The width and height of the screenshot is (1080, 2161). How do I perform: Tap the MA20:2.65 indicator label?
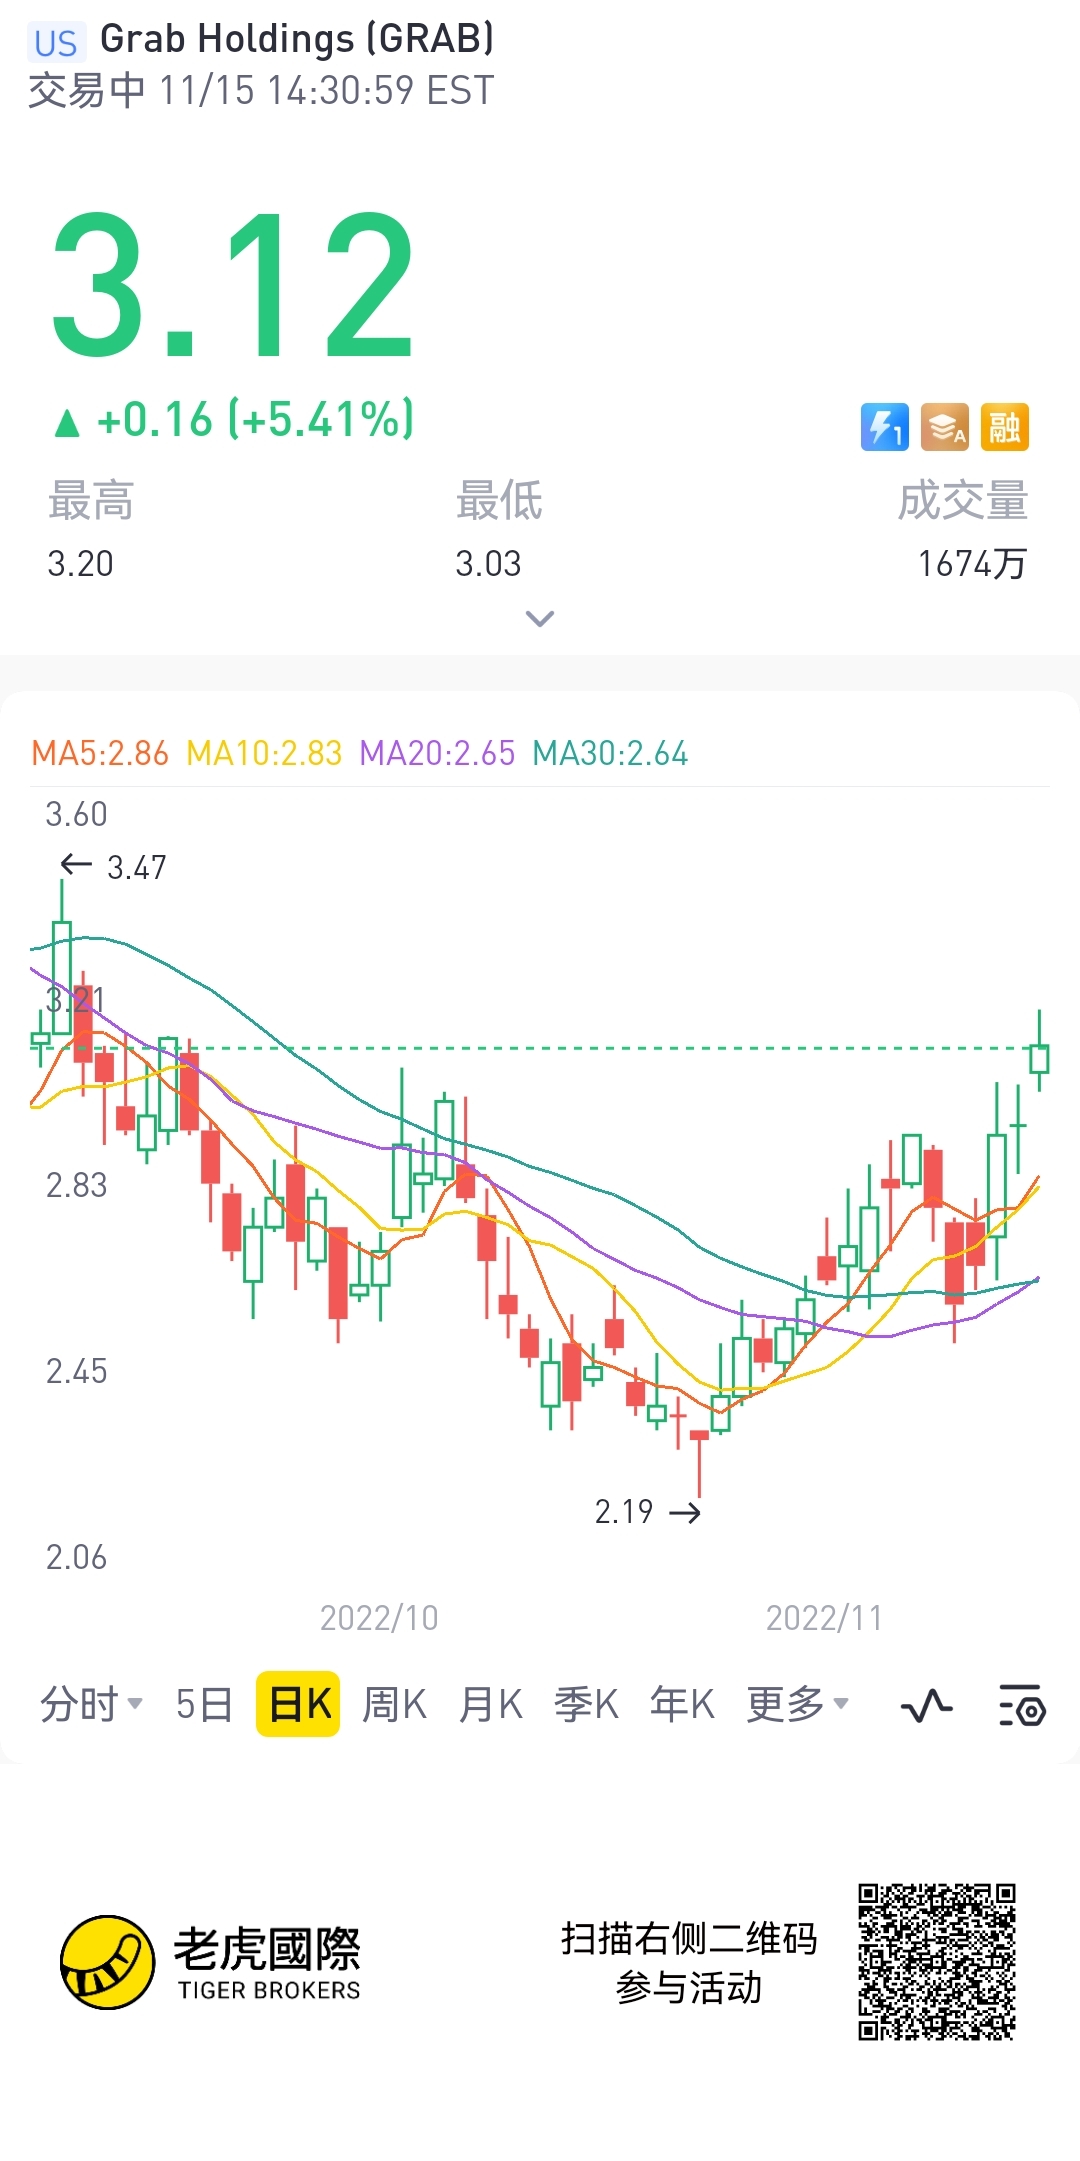[x=437, y=753]
